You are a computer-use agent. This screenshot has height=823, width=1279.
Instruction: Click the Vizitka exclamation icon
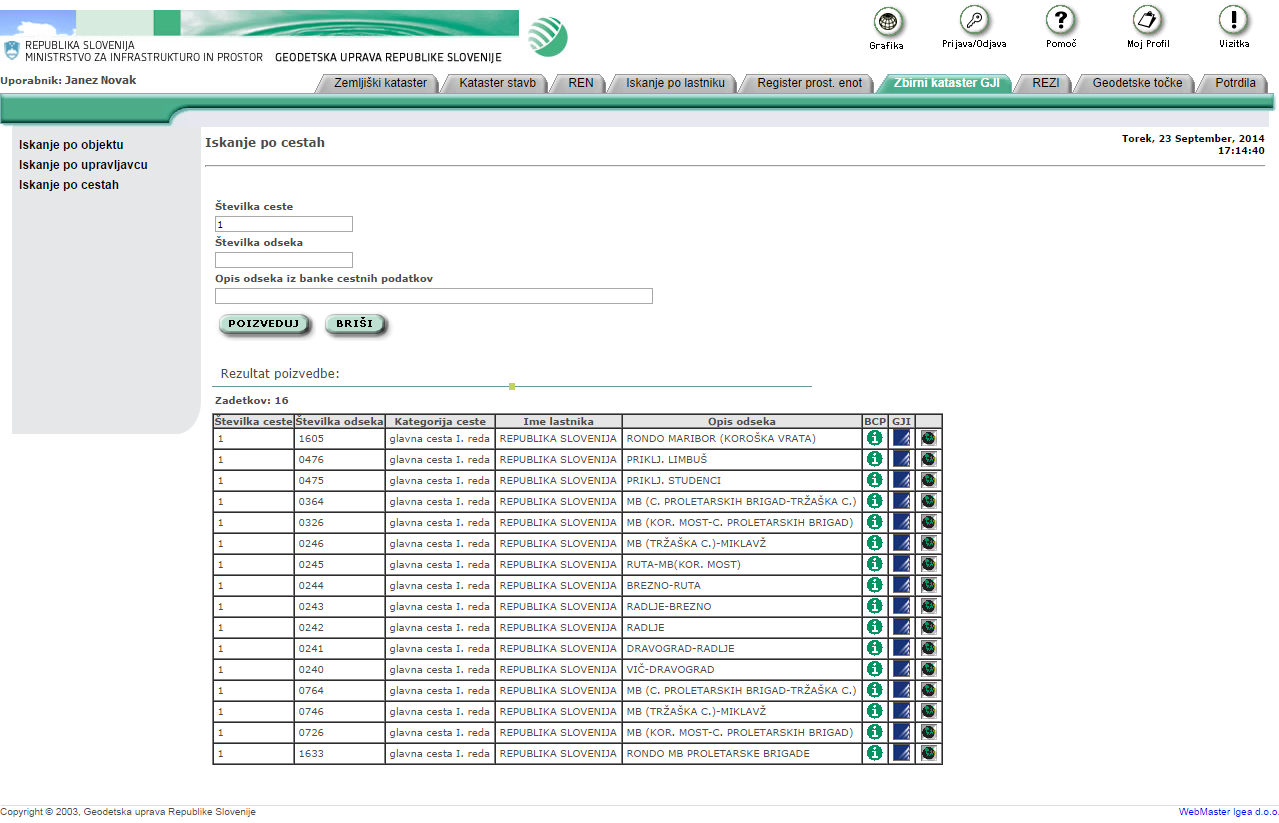(x=1234, y=20)
